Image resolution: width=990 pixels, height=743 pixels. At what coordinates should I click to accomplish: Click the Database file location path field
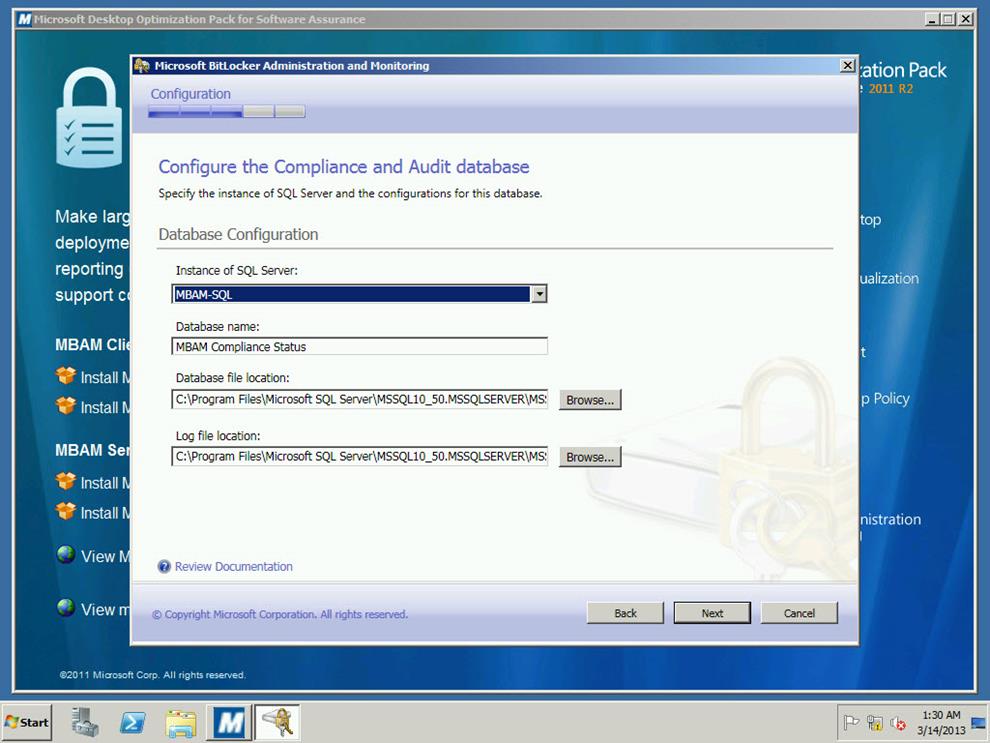coord(359,400)
